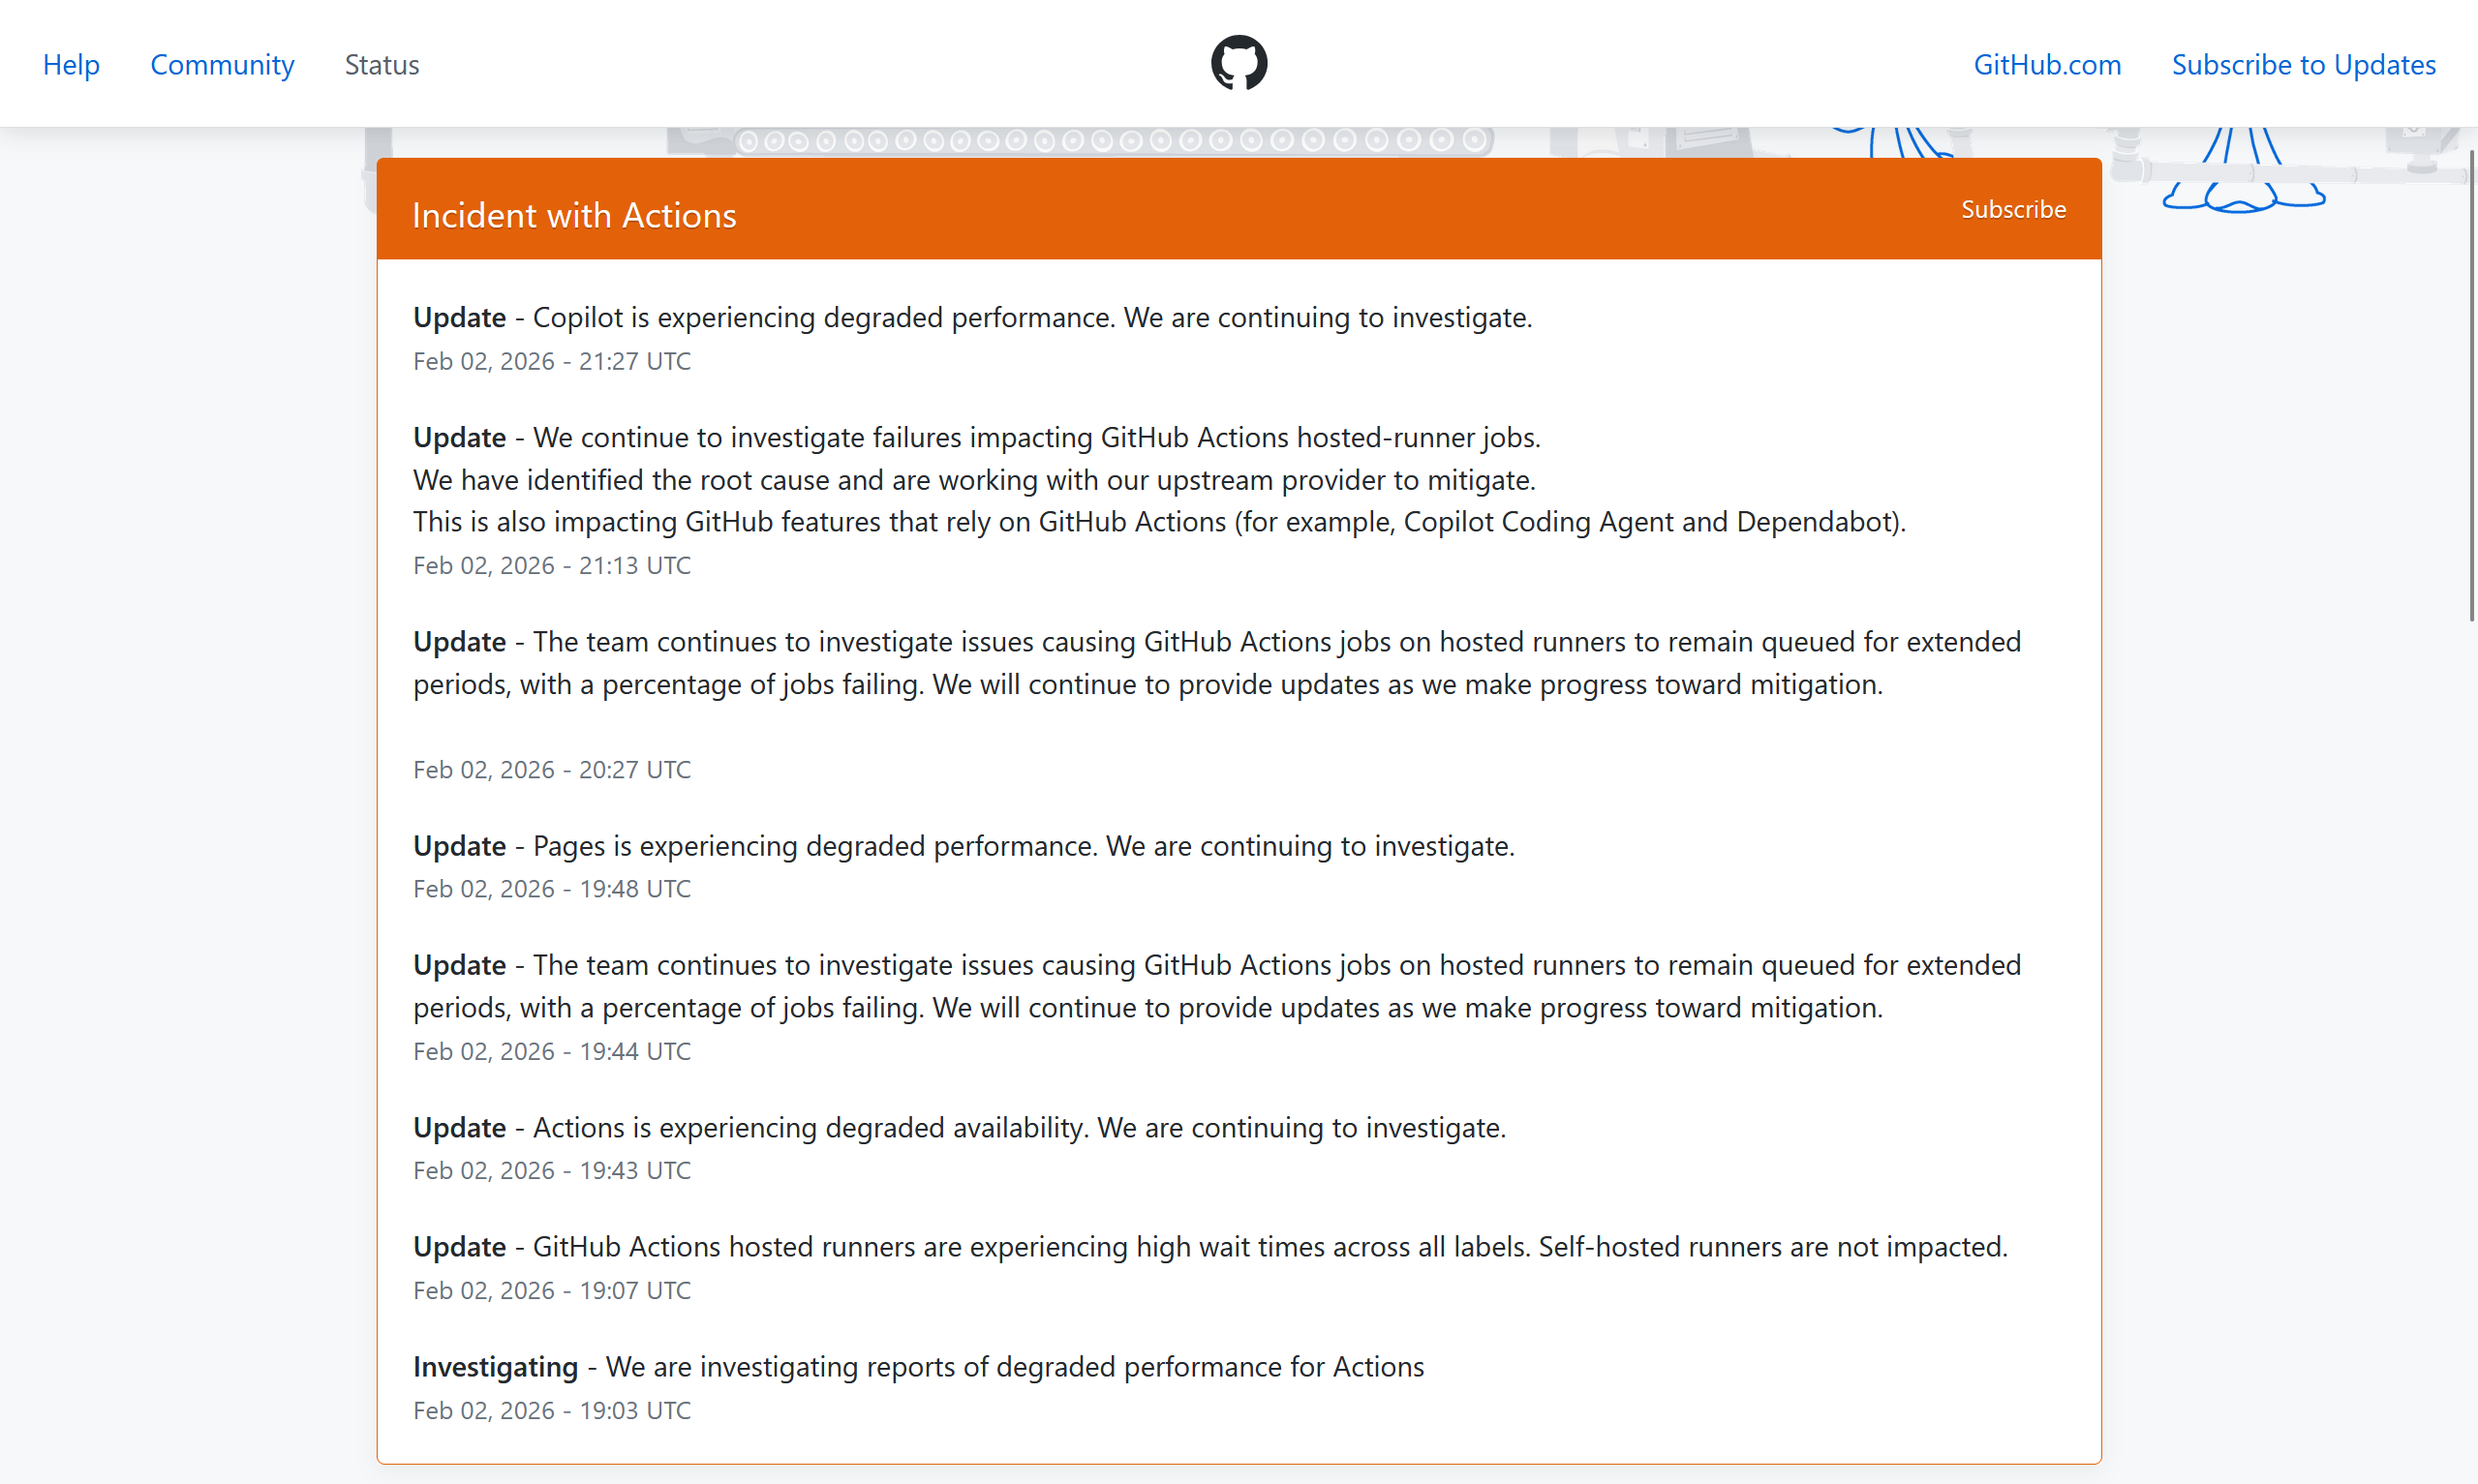Select the Status nav item
The height and width of the screenshot is (1484, 2478).
click(381, 65)
